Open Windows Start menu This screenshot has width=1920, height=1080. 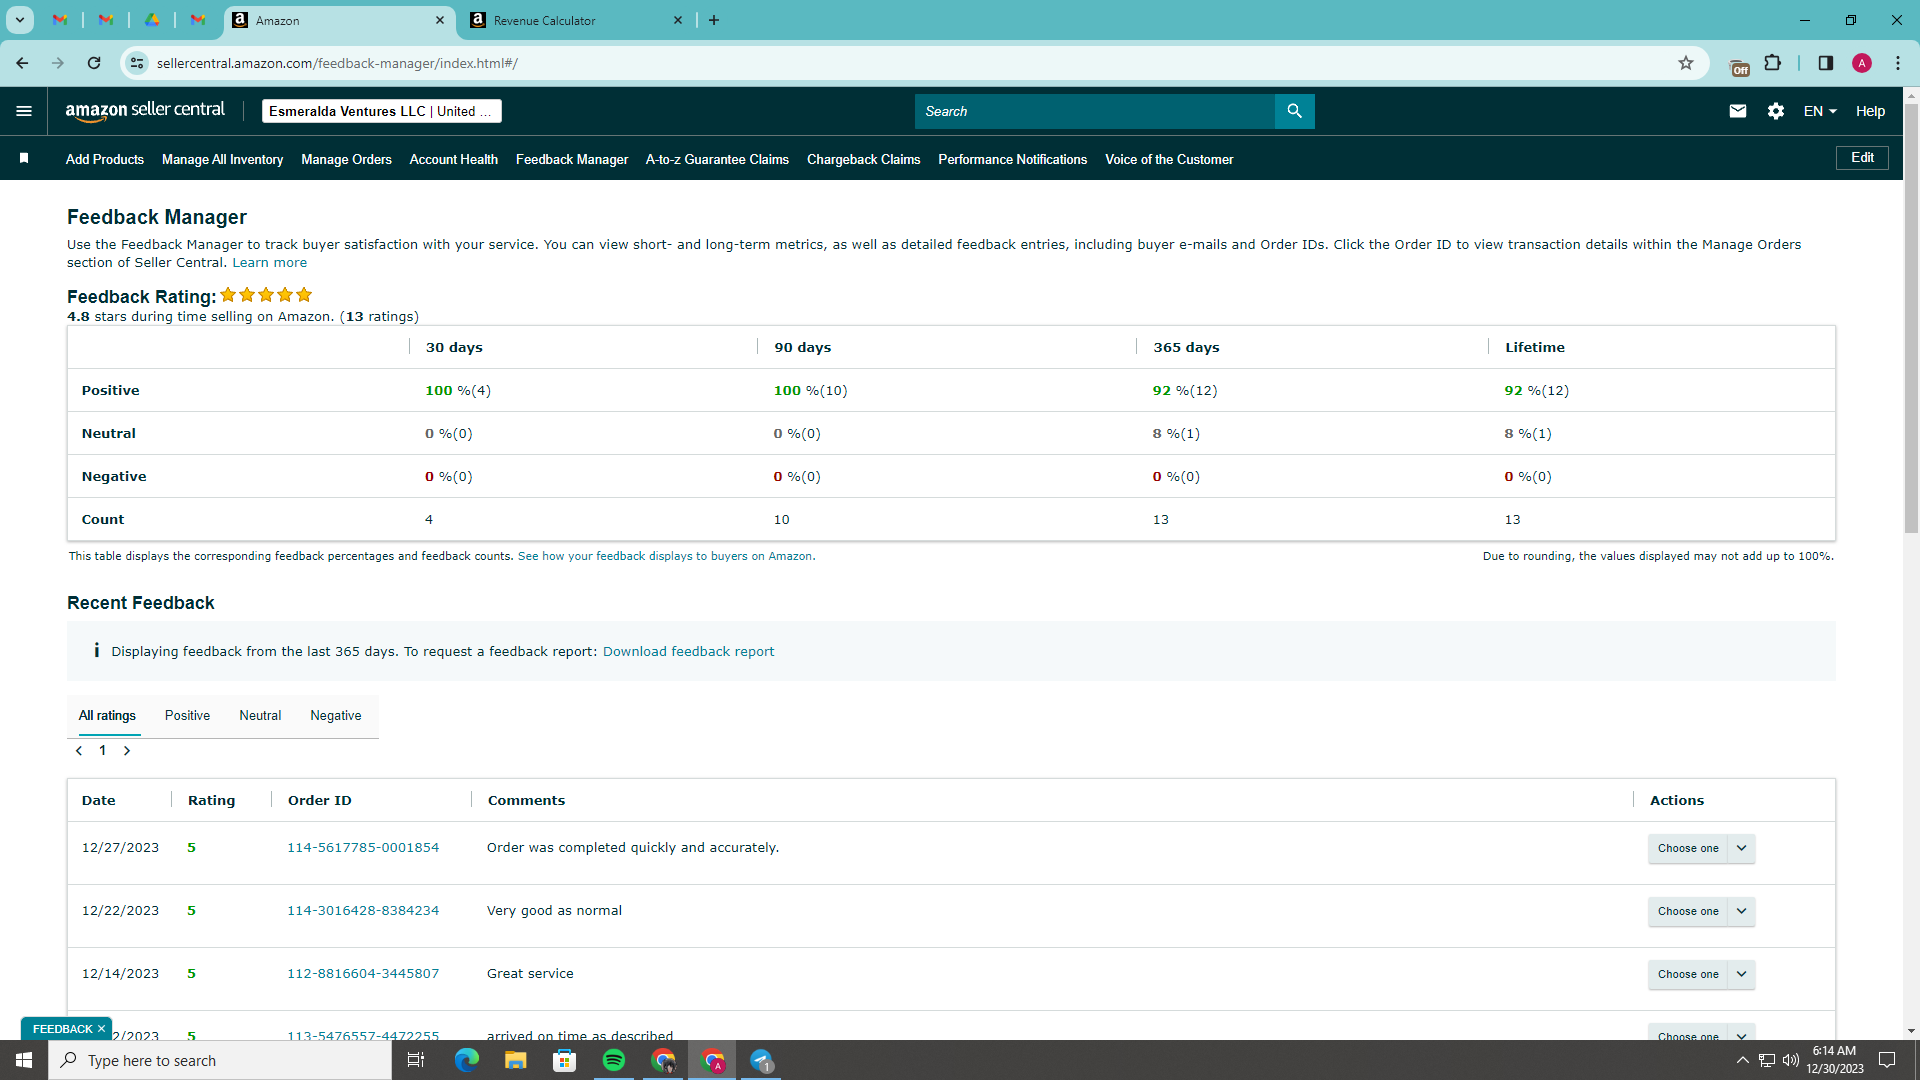coord(24,1060)
